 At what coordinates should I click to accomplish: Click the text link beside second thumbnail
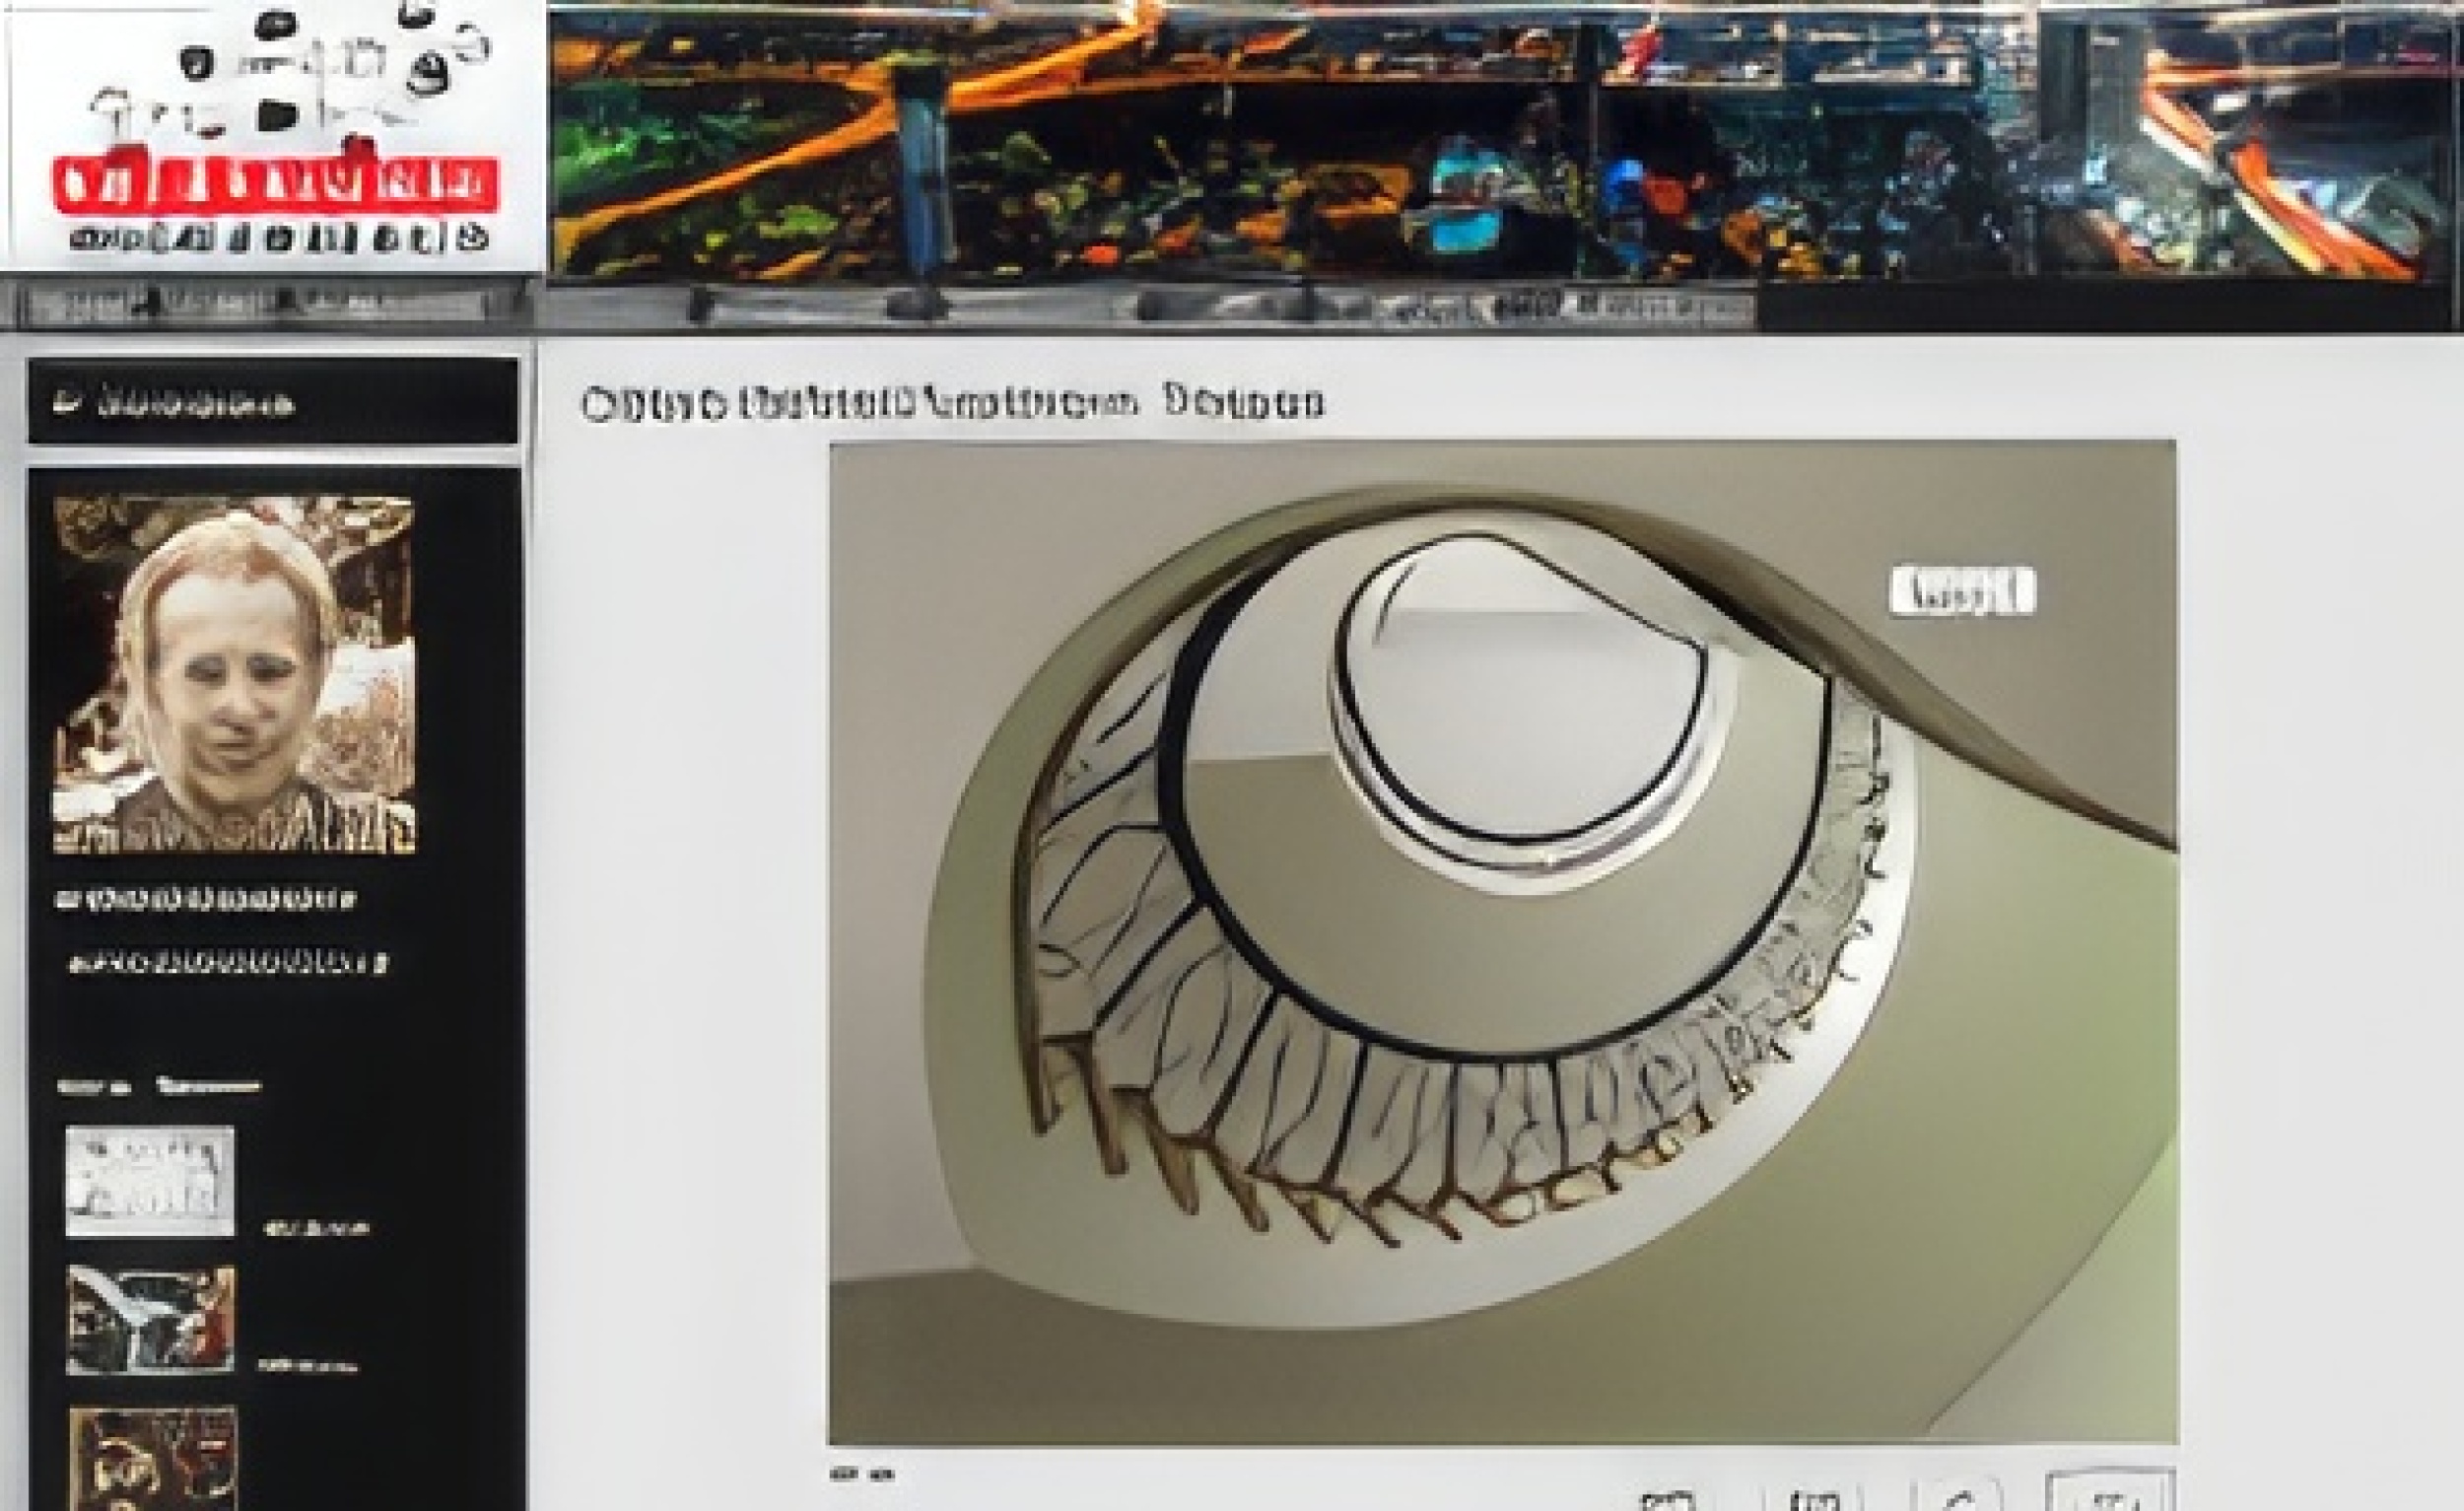coord(308,1366)
